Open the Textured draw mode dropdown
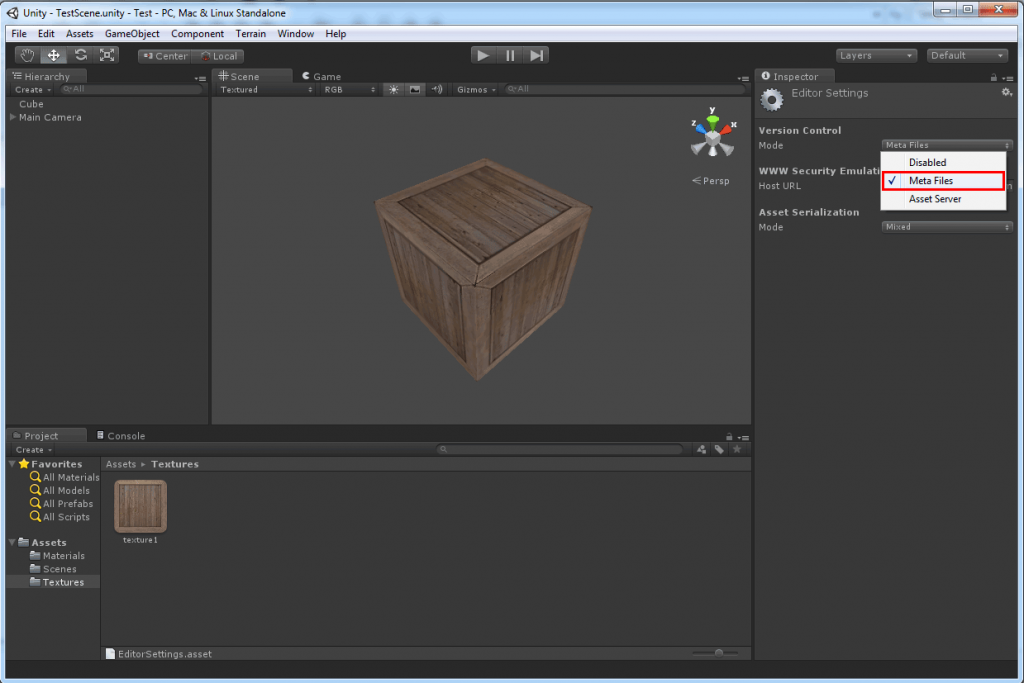1024x683 pixels. pyautogui.click(x=266, y=89)
